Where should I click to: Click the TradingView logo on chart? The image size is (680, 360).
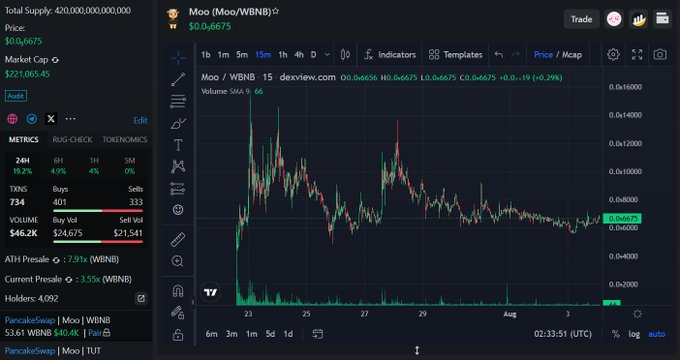click(211, 292)
